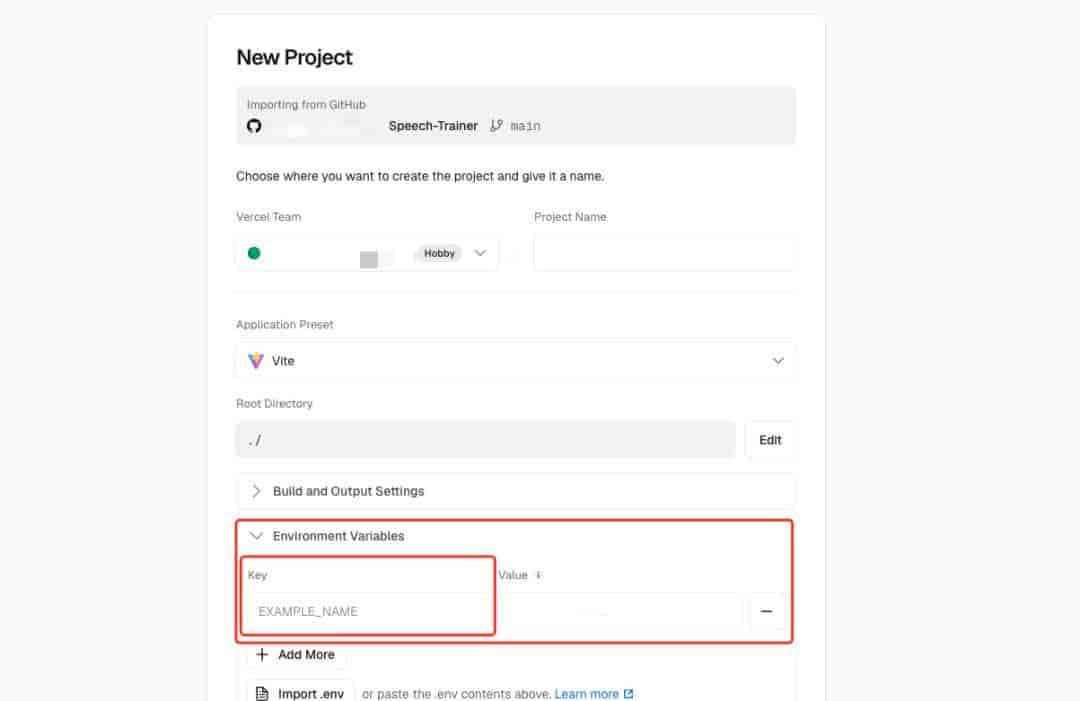The width and height of the screenshot is (1080, 701).
Task: Focus the Project Name field
Action: click(664, 254)
